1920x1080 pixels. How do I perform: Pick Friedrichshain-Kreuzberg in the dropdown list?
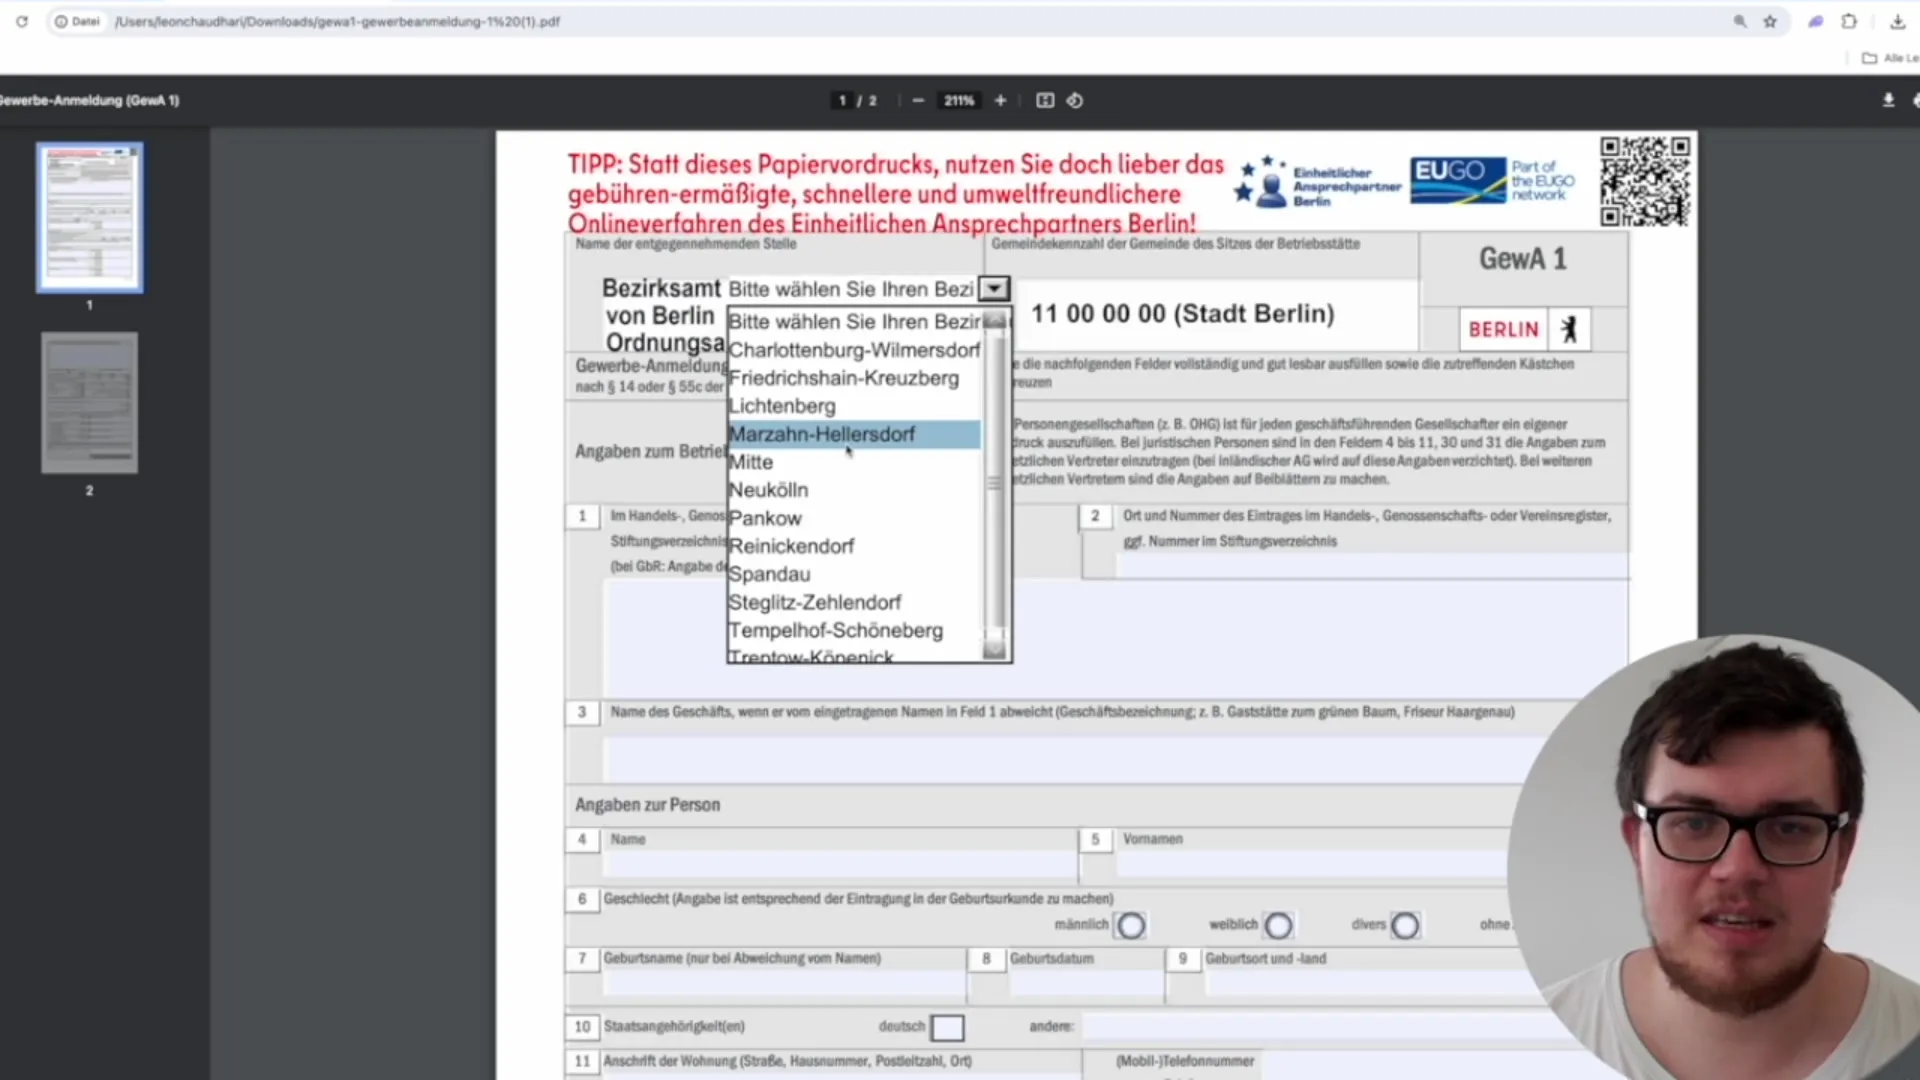(844, 378)
